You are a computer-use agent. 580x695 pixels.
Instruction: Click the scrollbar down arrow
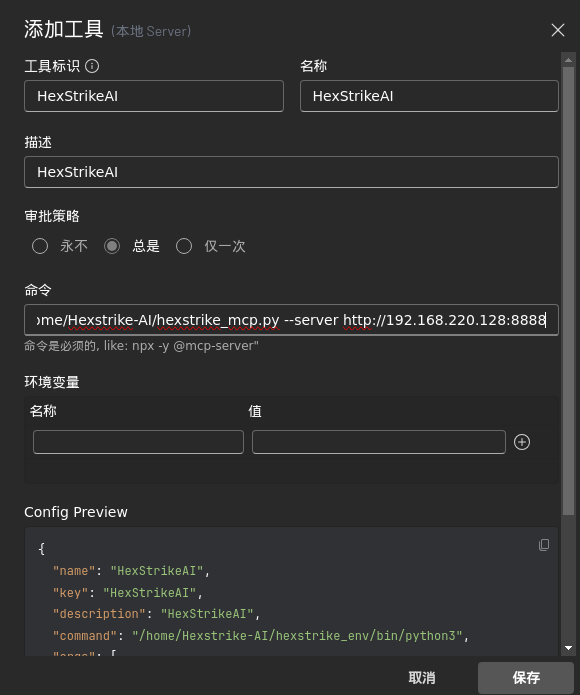click(x=568, y=648)
